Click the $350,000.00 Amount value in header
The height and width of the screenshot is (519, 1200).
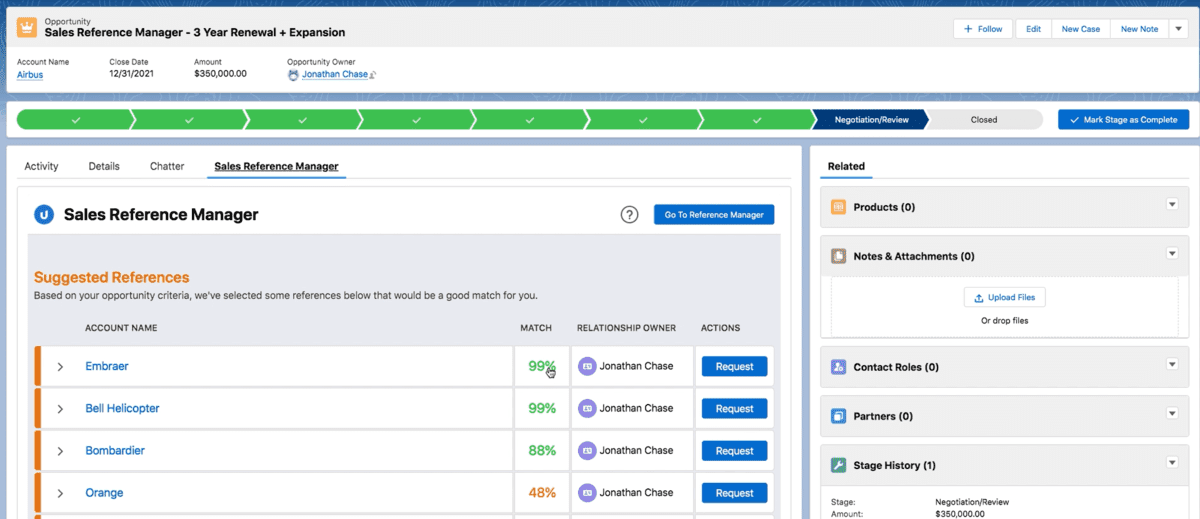(220, 74)
